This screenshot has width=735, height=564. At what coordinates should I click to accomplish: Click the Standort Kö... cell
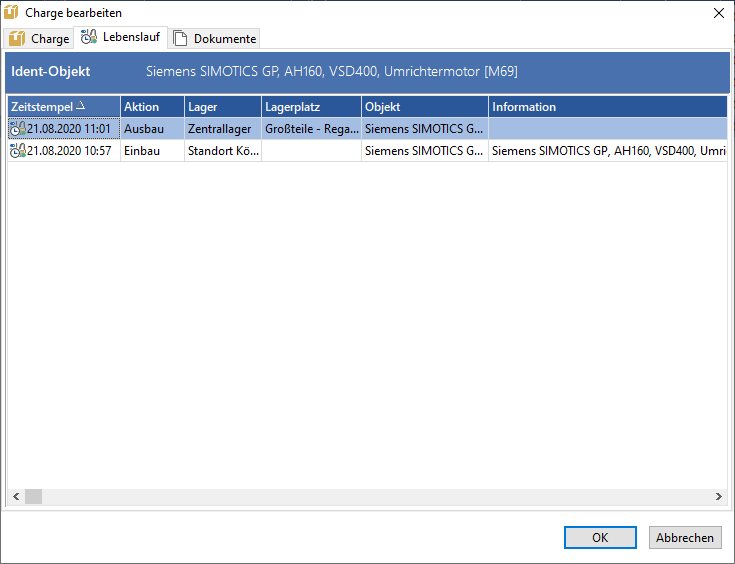click(223, 151)
